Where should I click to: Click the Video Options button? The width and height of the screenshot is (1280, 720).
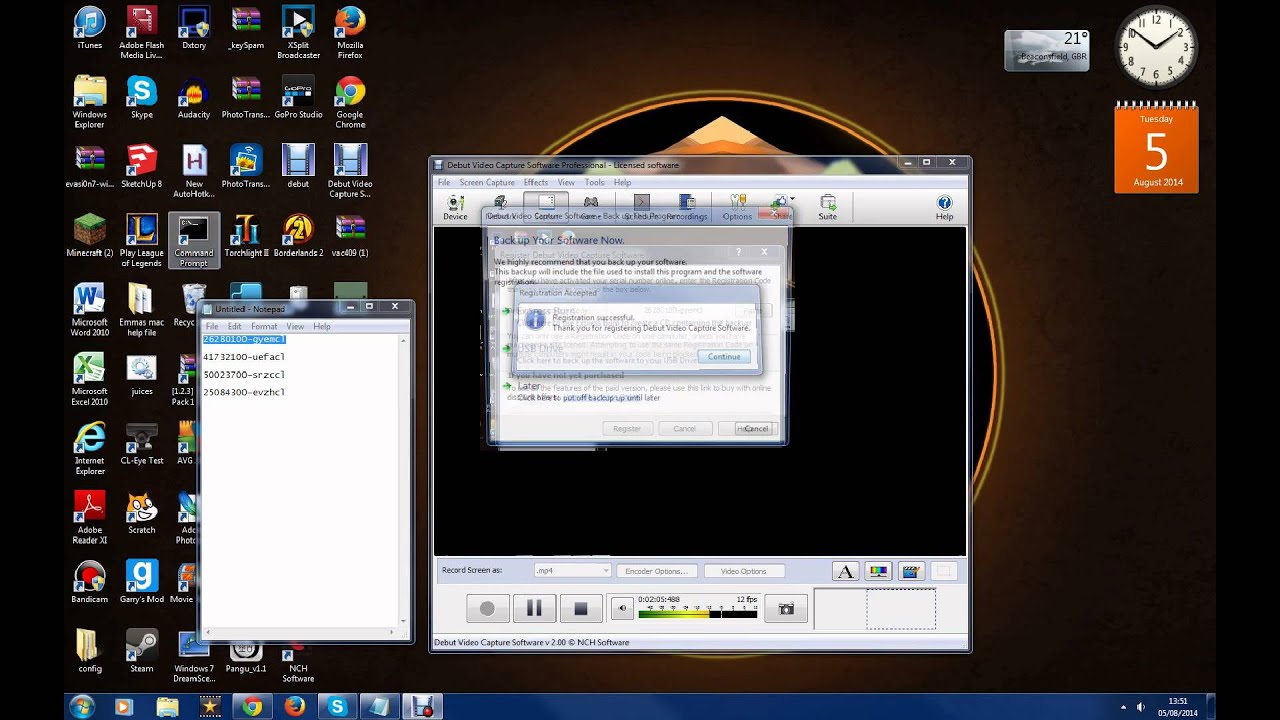click(743, 571)
